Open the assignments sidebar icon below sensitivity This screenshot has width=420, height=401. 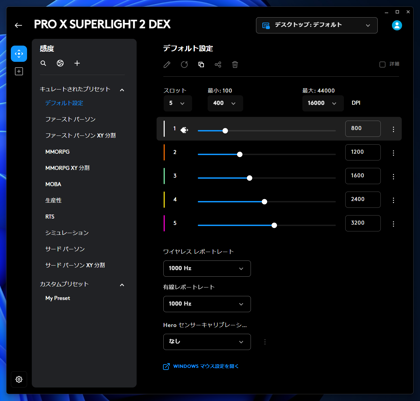coord(19,71)
